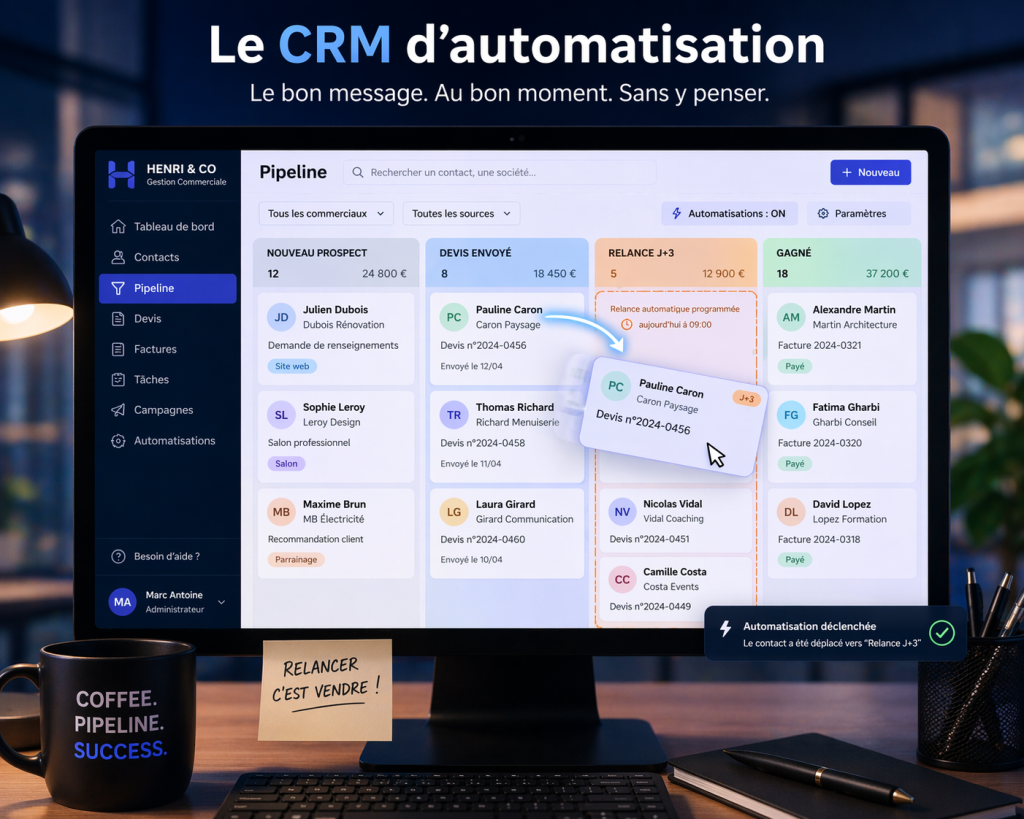Click the green checkmark in automation notification
The width and height of the screenshot is (1024, 819).
[x=942, y=633]
